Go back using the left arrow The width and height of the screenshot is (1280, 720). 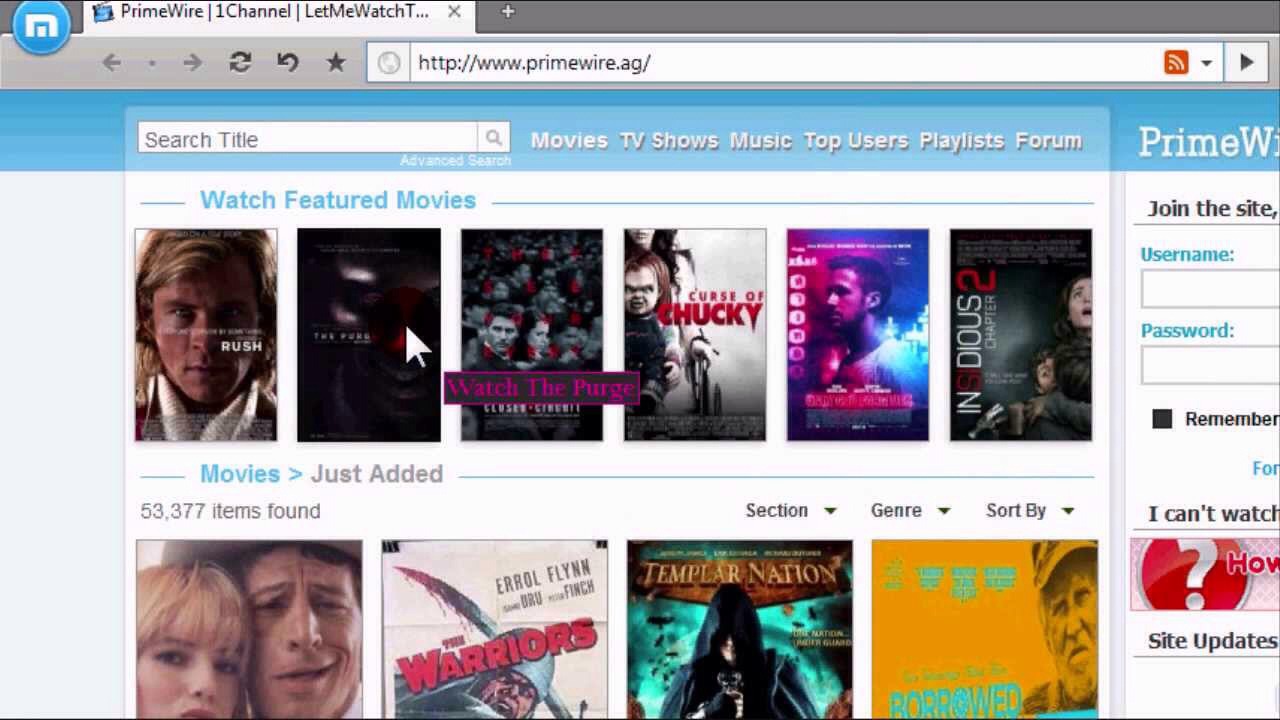click(x=111, y=63)
